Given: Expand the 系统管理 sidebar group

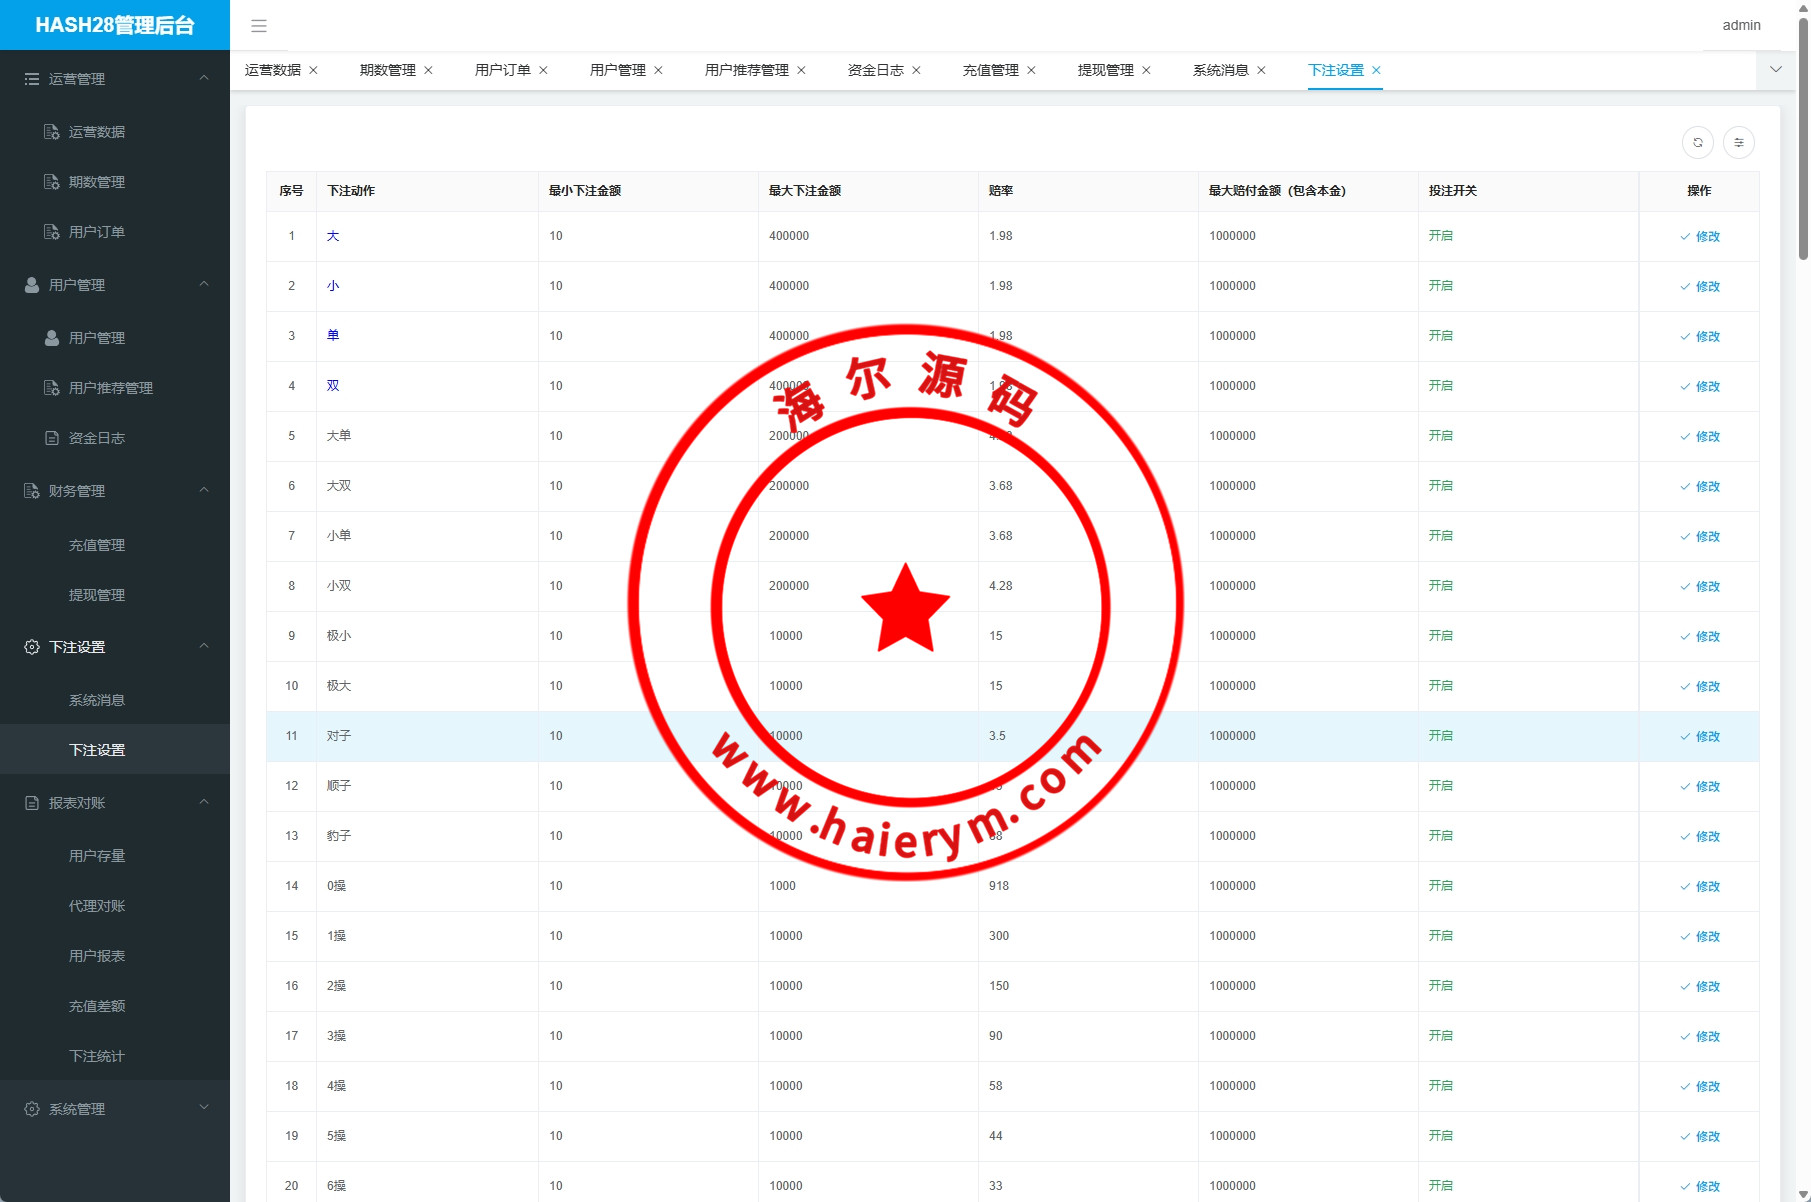Looking at the screenshot, I should point(204,1107).
